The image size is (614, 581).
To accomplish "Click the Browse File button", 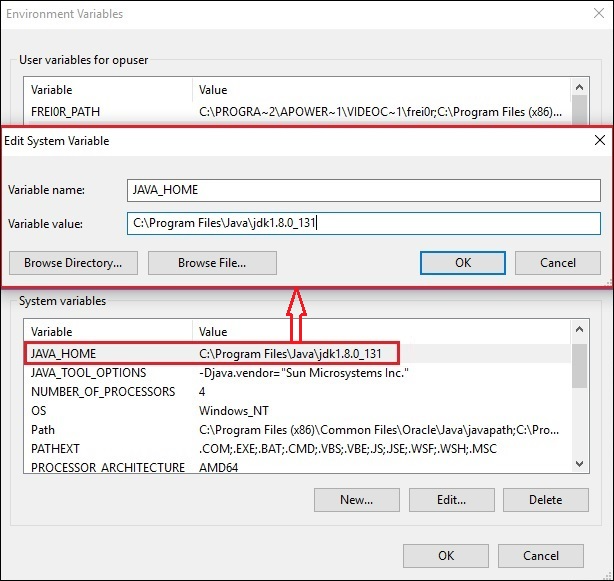I will (x=212, y=263).
